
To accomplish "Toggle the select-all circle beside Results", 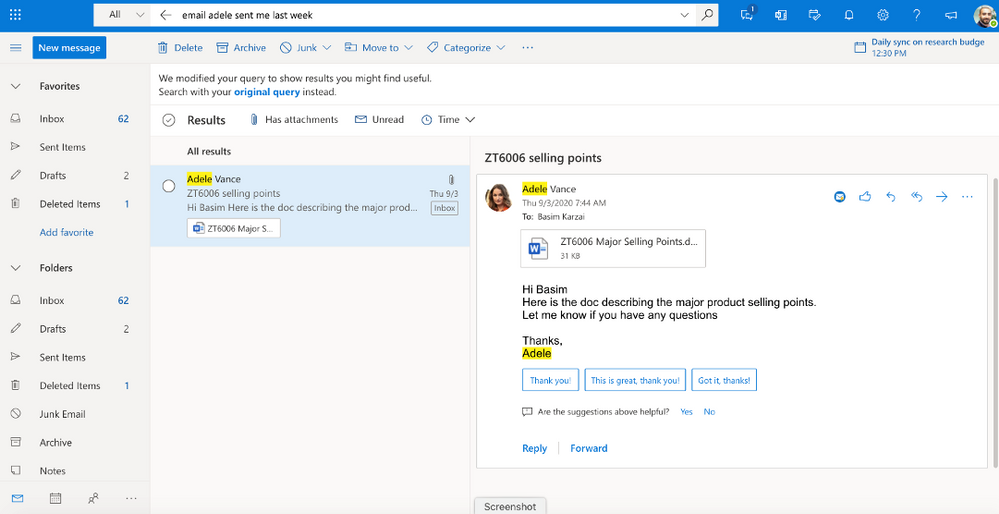I will coord(168,120).
